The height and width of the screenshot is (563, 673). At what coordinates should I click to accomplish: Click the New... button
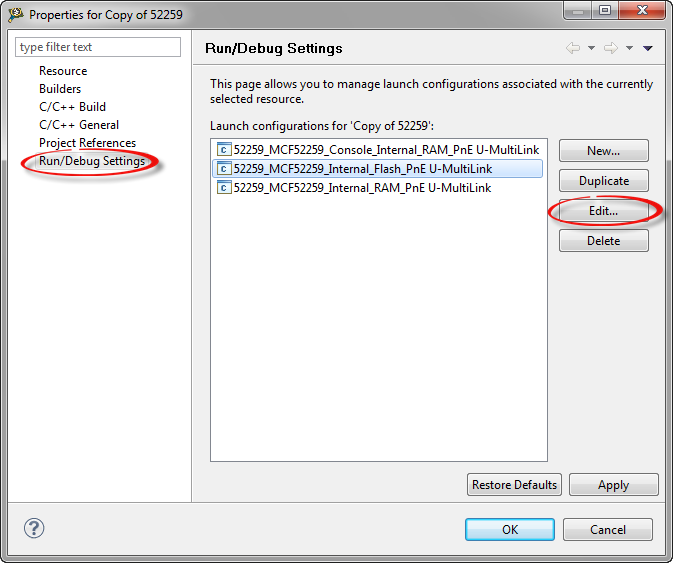coord(603,151)
